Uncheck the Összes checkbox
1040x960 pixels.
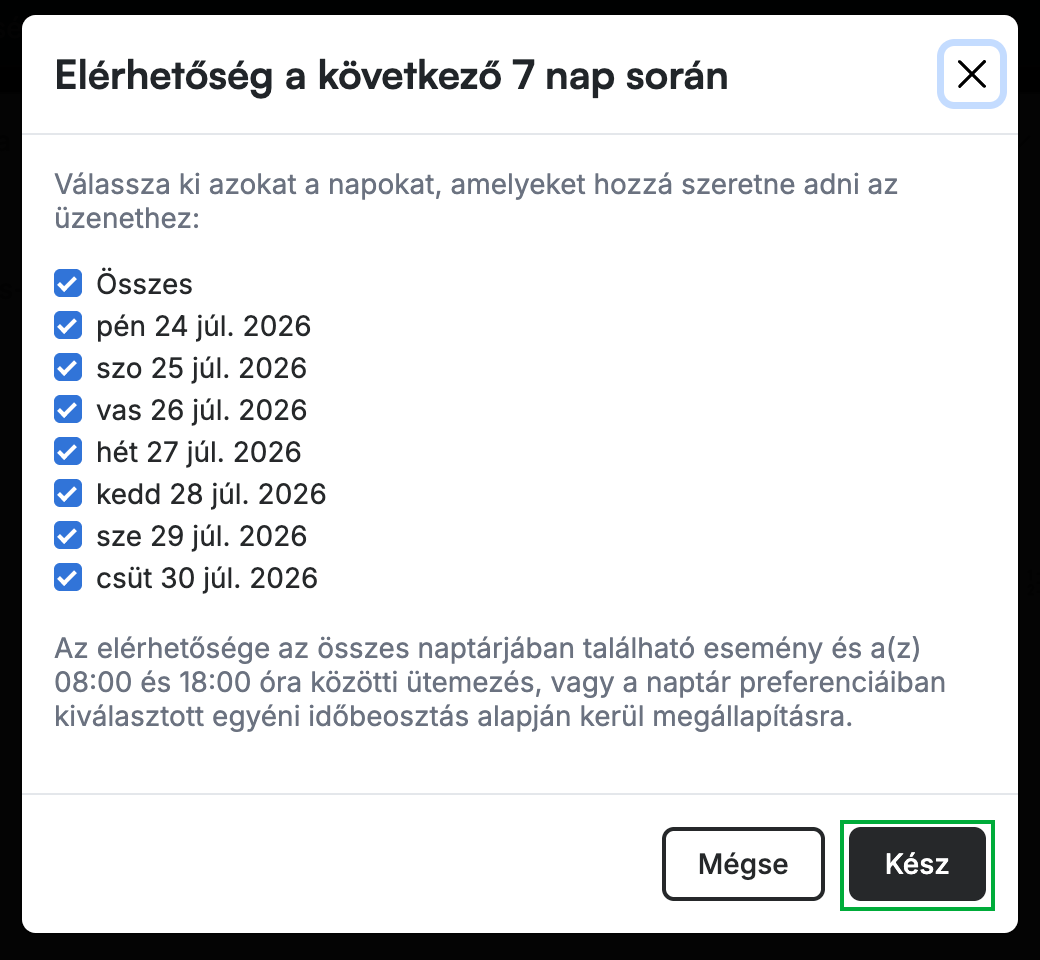68,283
